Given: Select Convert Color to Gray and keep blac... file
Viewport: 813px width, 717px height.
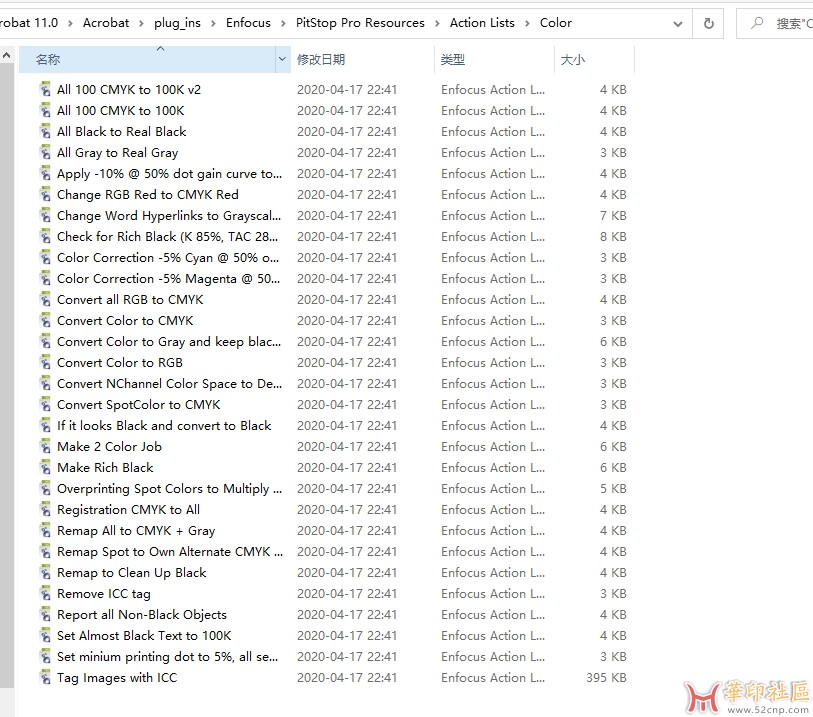Looking at the screenshot, I should [x=169, y=341].
